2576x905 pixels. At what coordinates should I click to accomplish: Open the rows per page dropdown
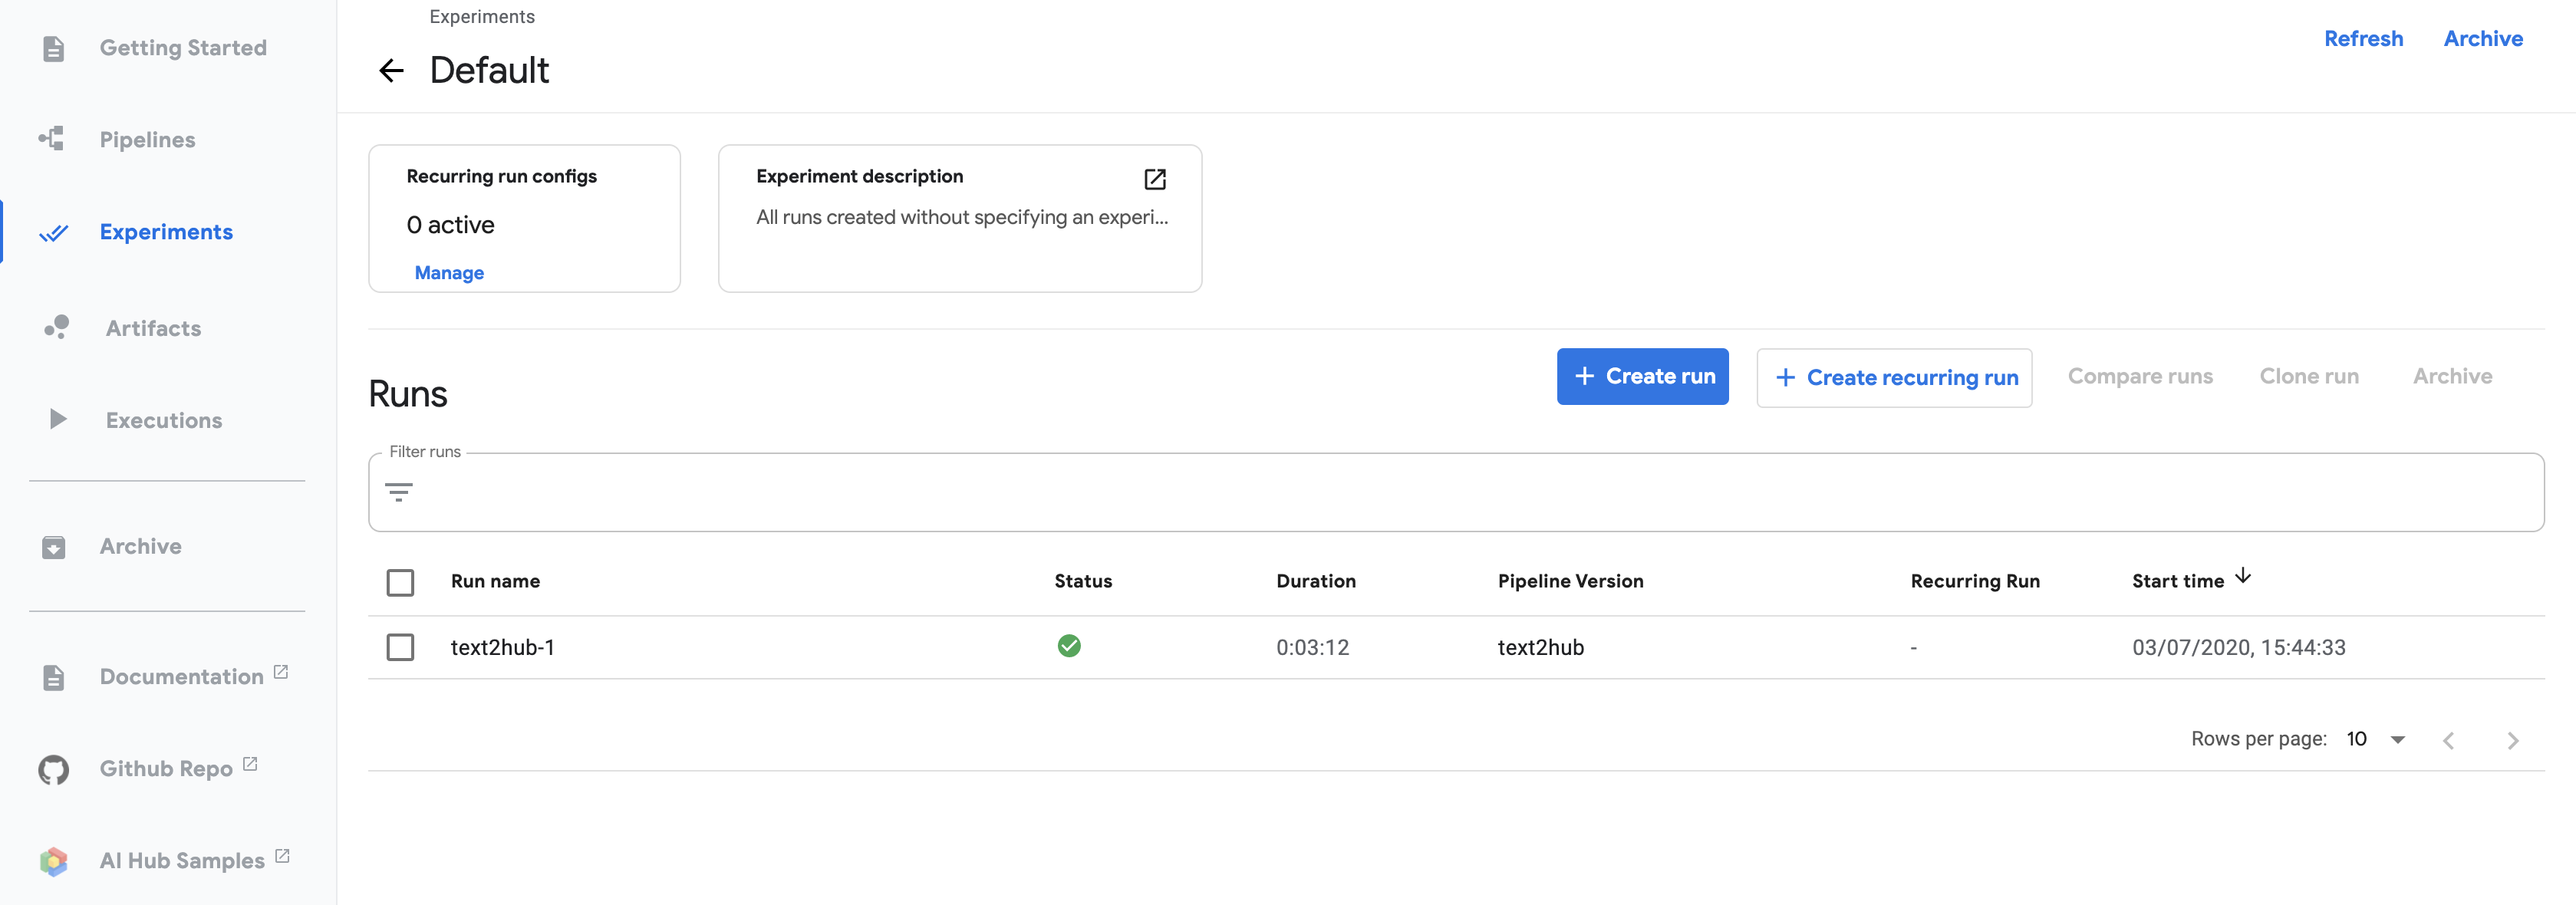[x=2375, y=739]
